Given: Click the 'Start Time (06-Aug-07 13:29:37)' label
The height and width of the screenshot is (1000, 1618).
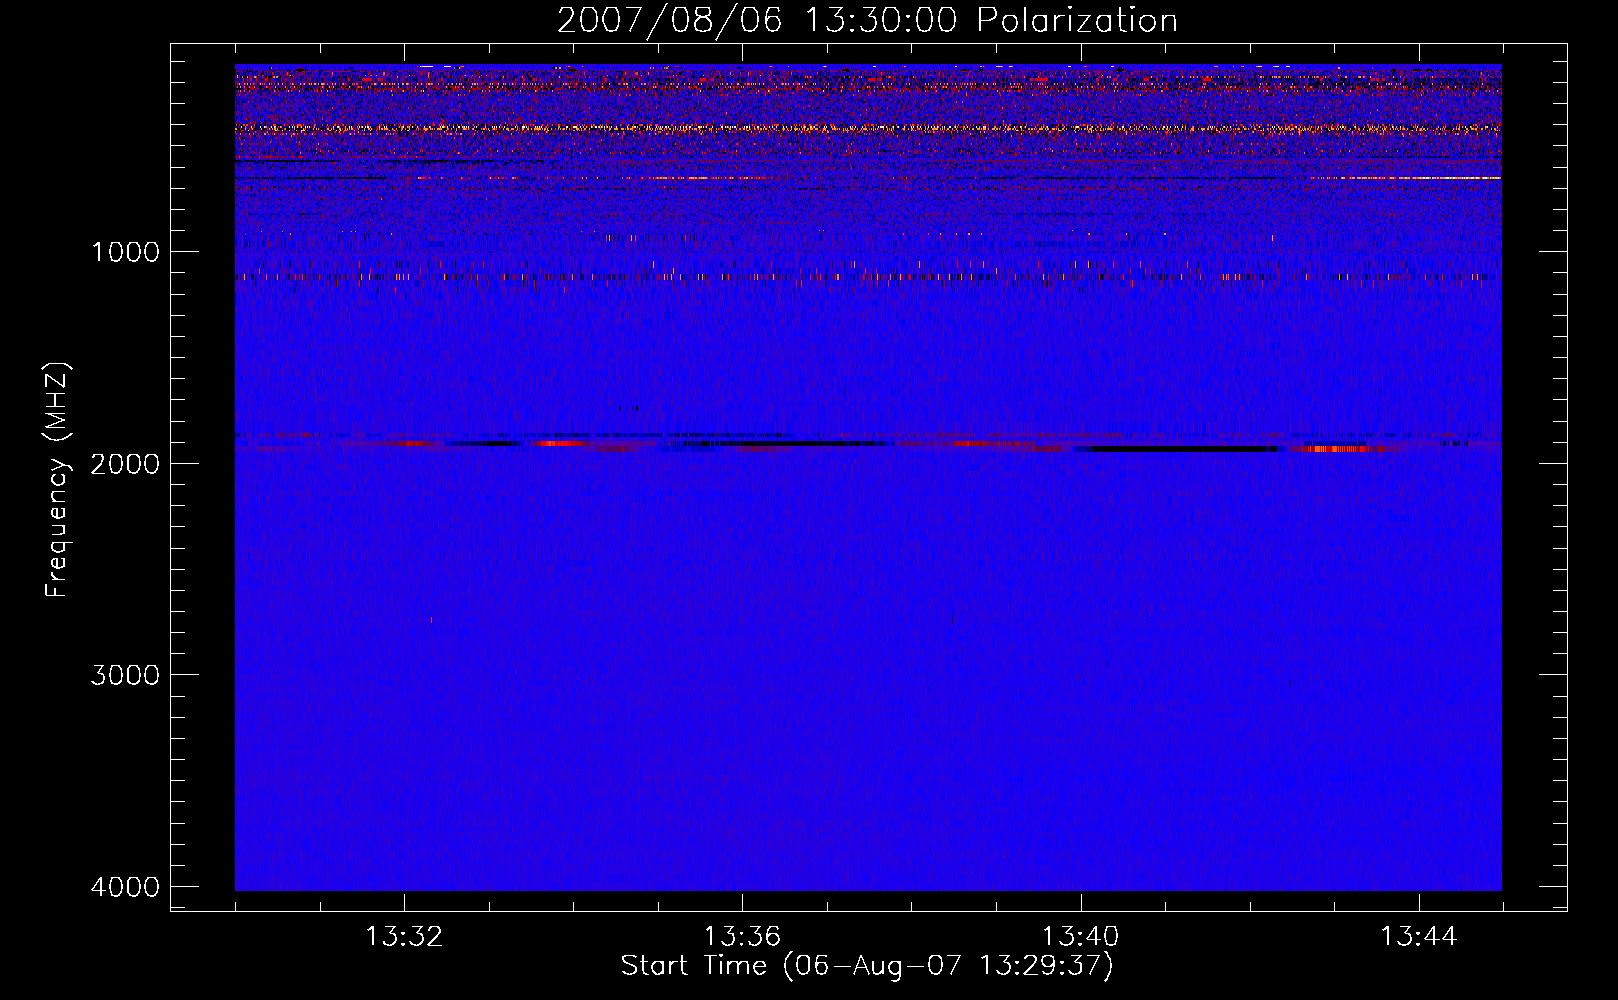Looking at the screenshot, I should 867,966.
